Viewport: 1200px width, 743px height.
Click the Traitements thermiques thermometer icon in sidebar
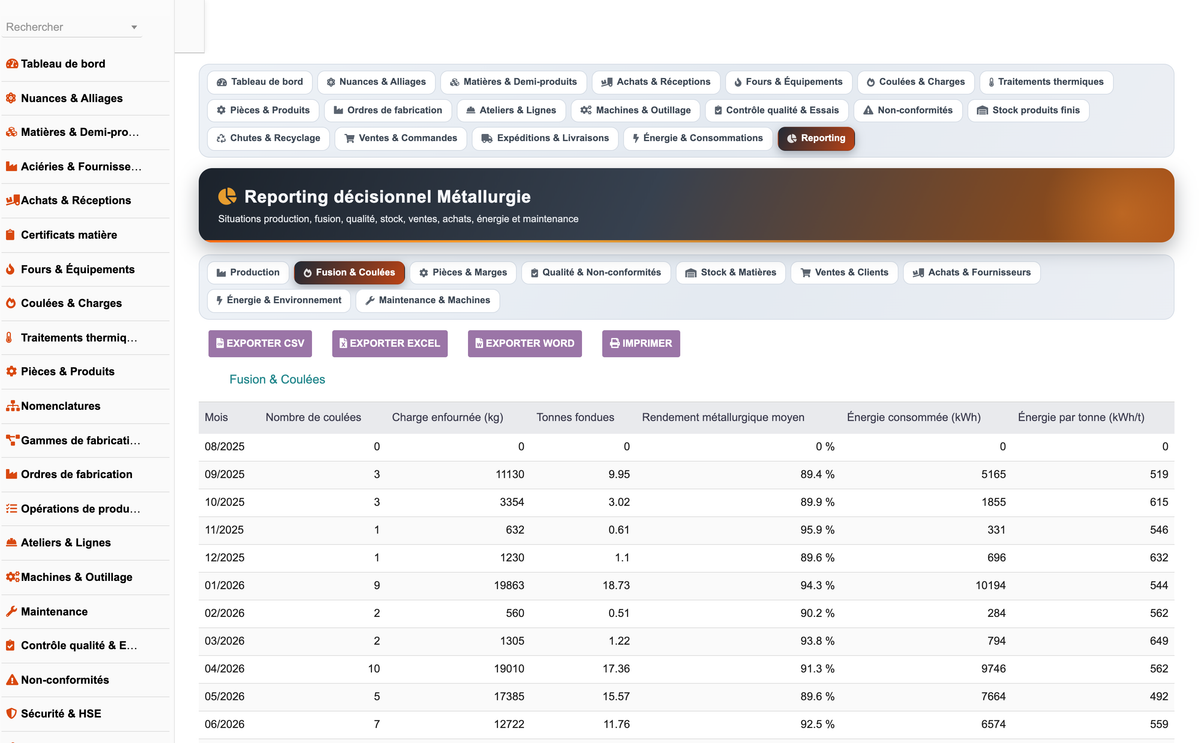point(10,338)
